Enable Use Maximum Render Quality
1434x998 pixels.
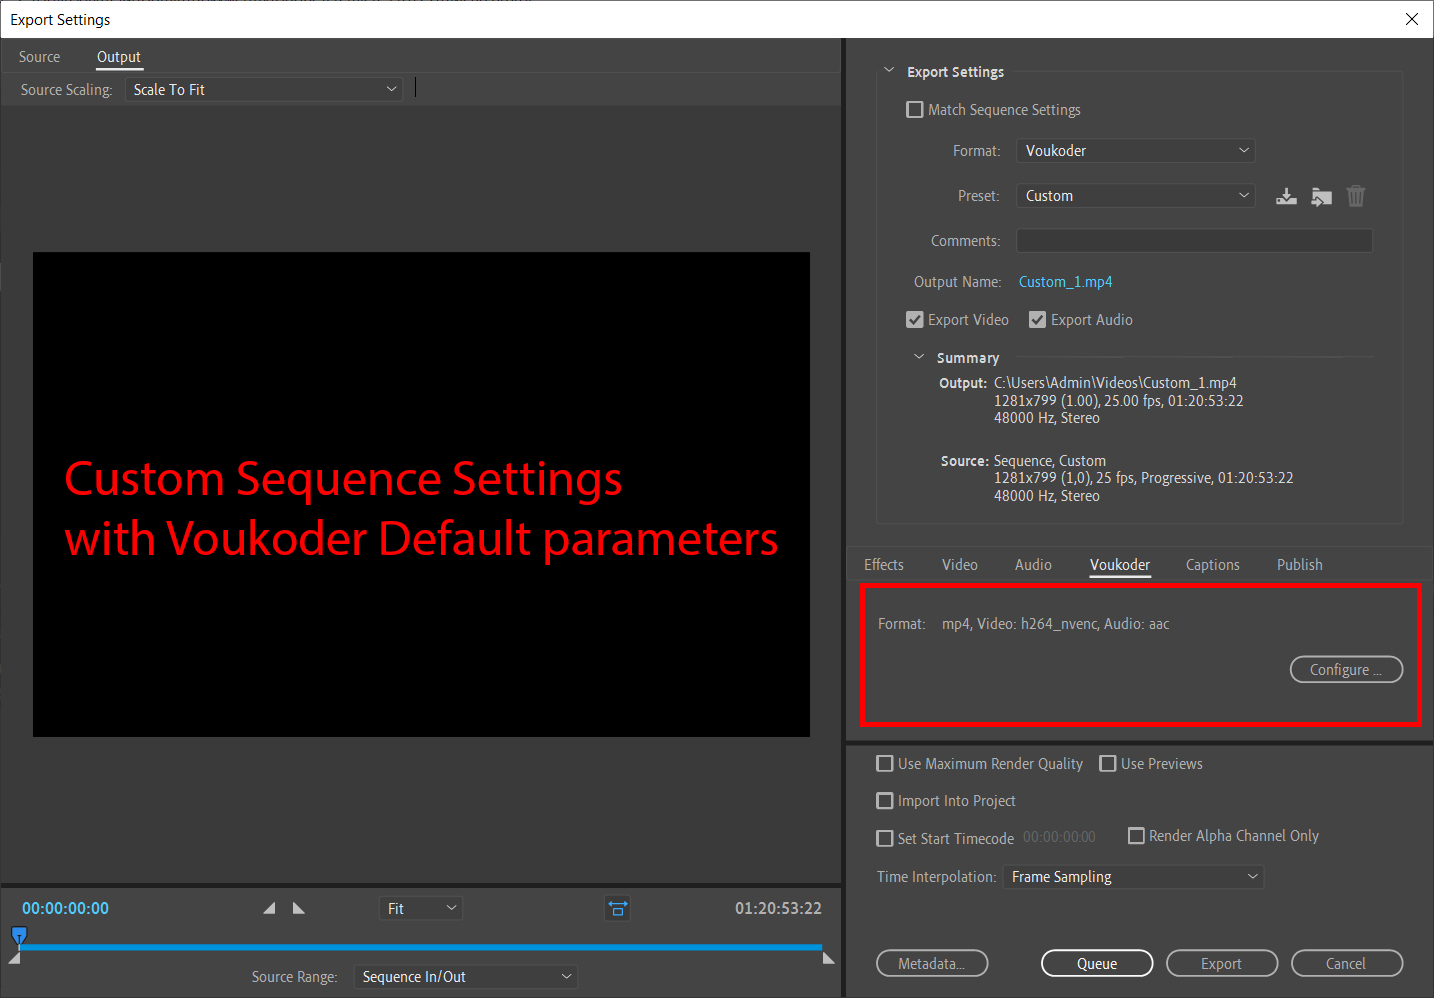pos(885,764)
